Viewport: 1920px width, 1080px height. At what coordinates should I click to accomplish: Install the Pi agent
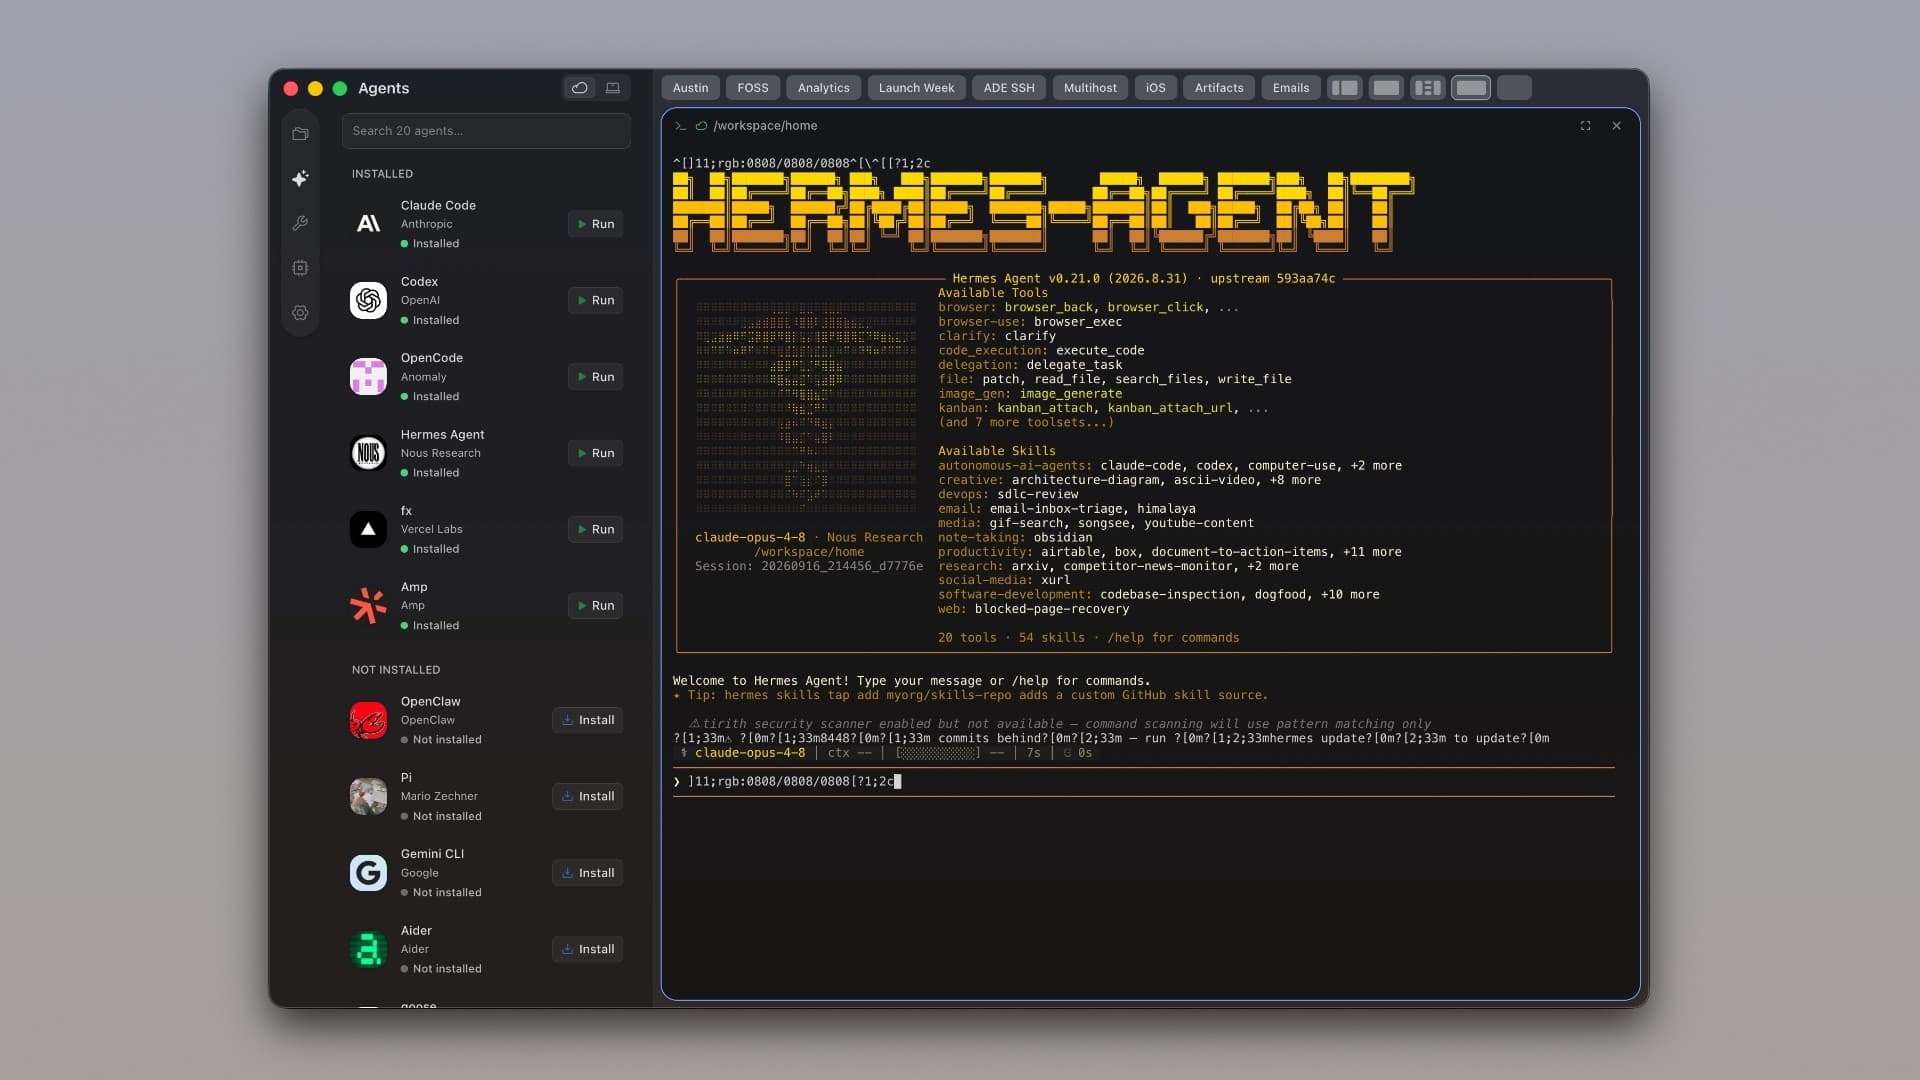tap(588, 796)
